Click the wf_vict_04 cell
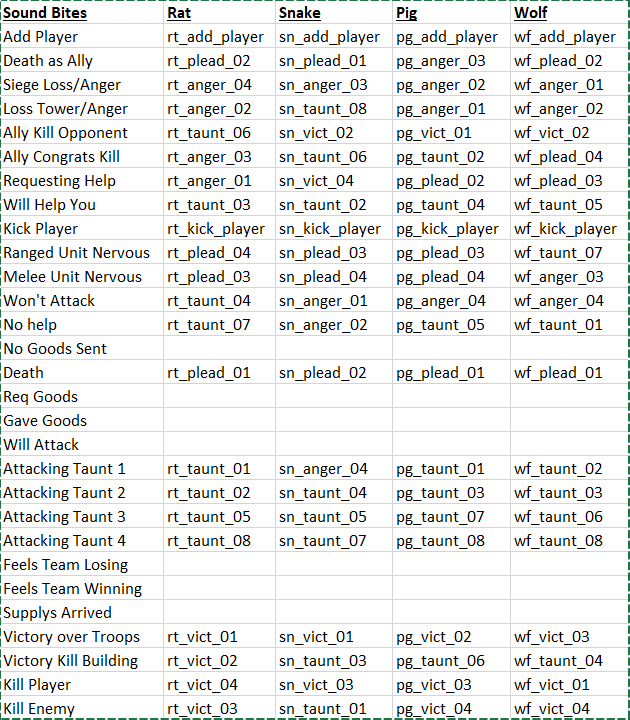This screenshot has width=630, height=720. click(x=569, y=708)
